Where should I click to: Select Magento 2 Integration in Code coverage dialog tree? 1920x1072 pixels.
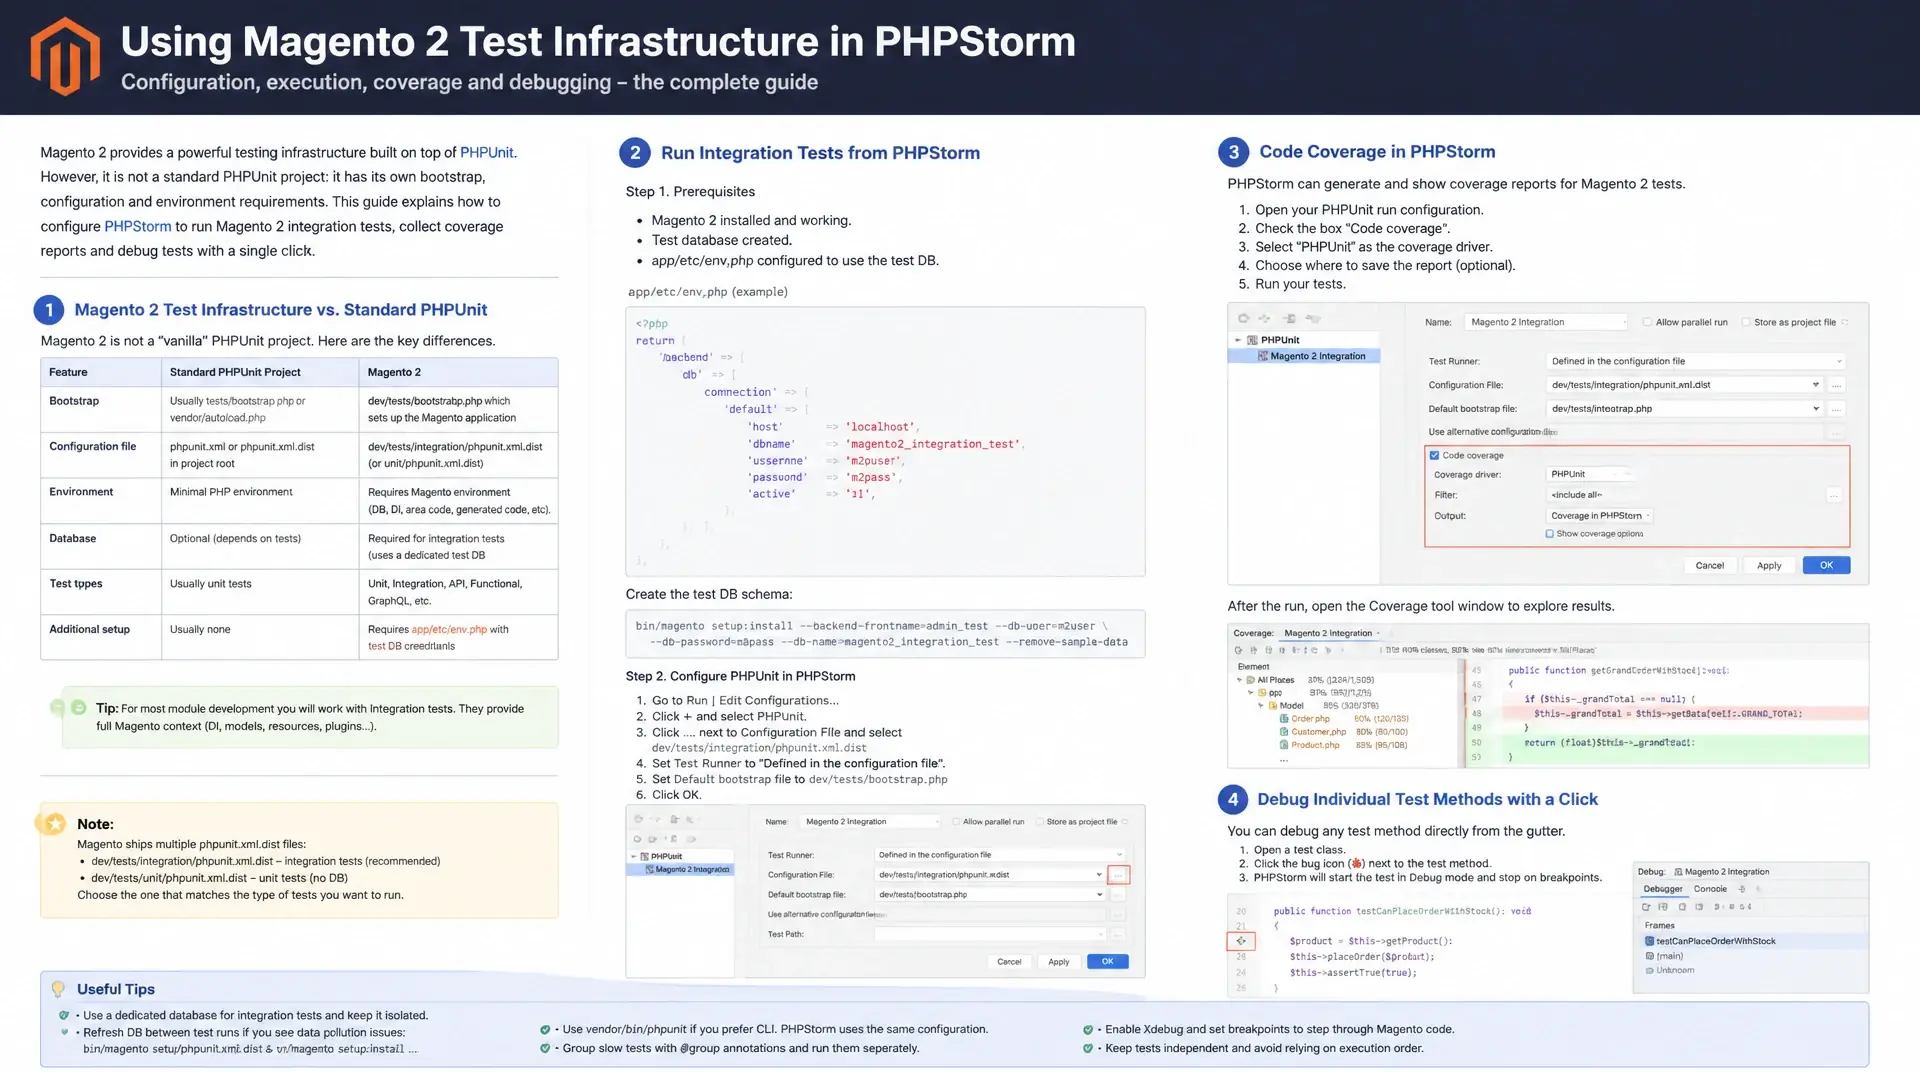click(x=1305, y=356)
